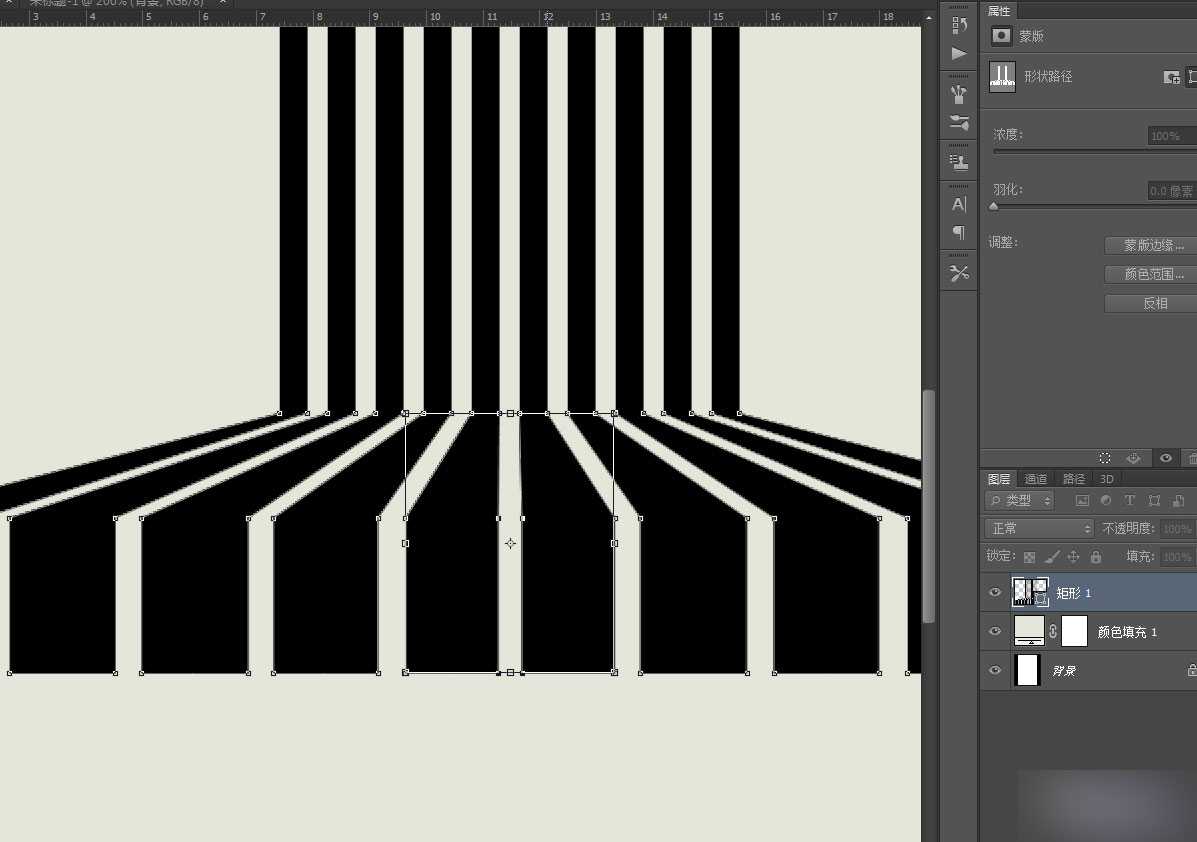Click the 羽化 feather slider handle
Image resolution: width=1197 pixels, height=842 pixels.
pyautogui.click(x=993, y=206)
